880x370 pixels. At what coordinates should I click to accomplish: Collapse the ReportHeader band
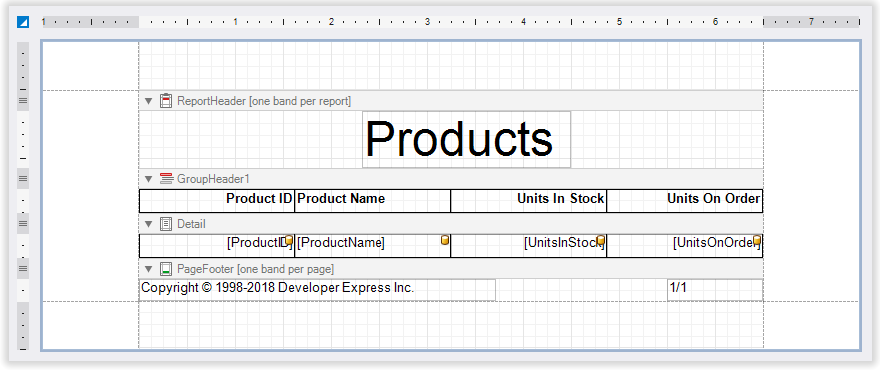148,101
